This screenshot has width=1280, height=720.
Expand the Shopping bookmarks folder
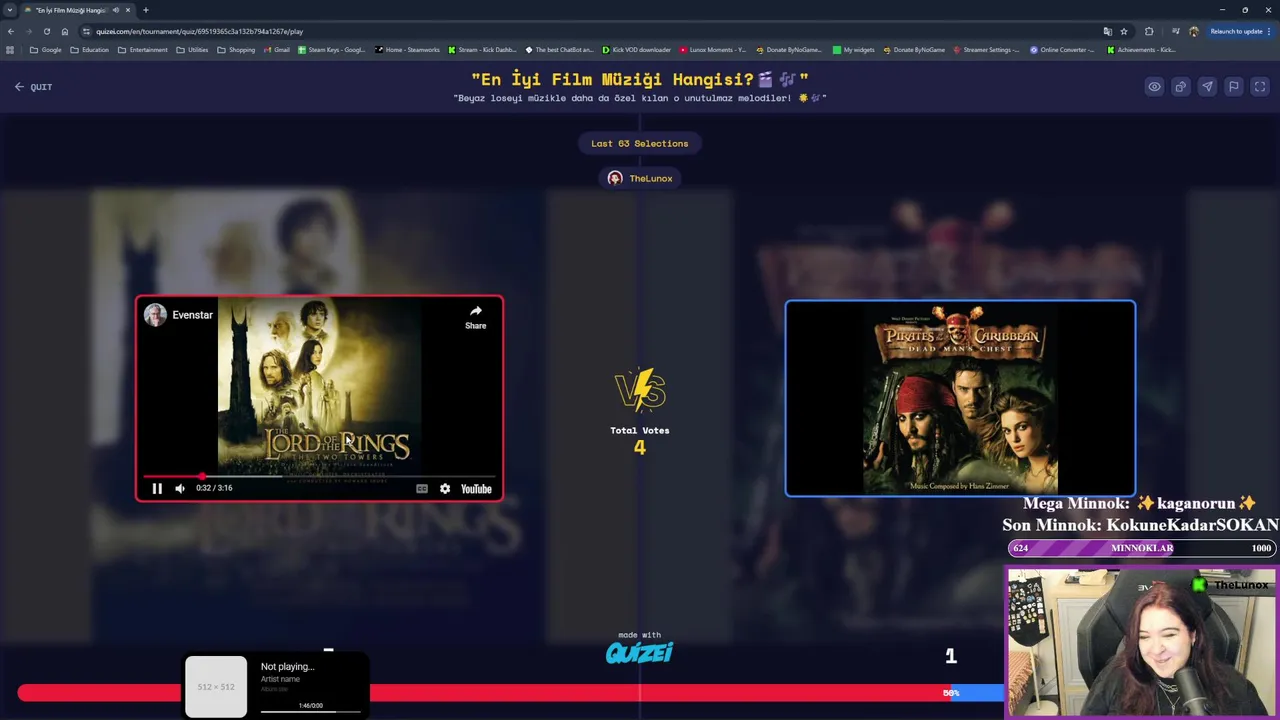pos(236,50)
